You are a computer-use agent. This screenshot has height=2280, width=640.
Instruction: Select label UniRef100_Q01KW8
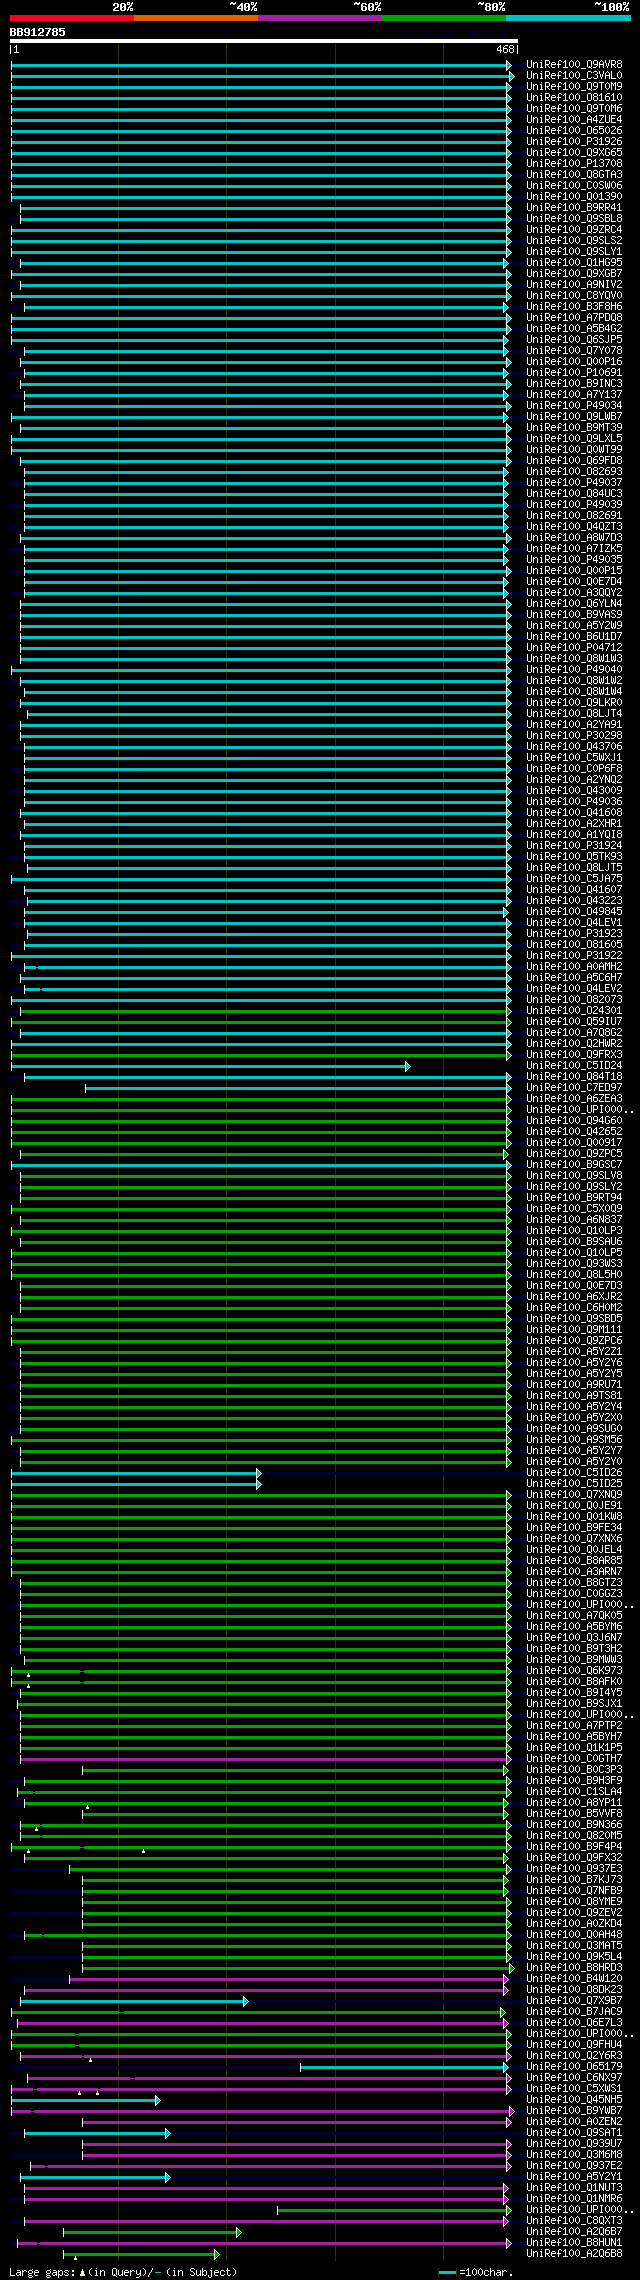click(x=574, y=1517)
